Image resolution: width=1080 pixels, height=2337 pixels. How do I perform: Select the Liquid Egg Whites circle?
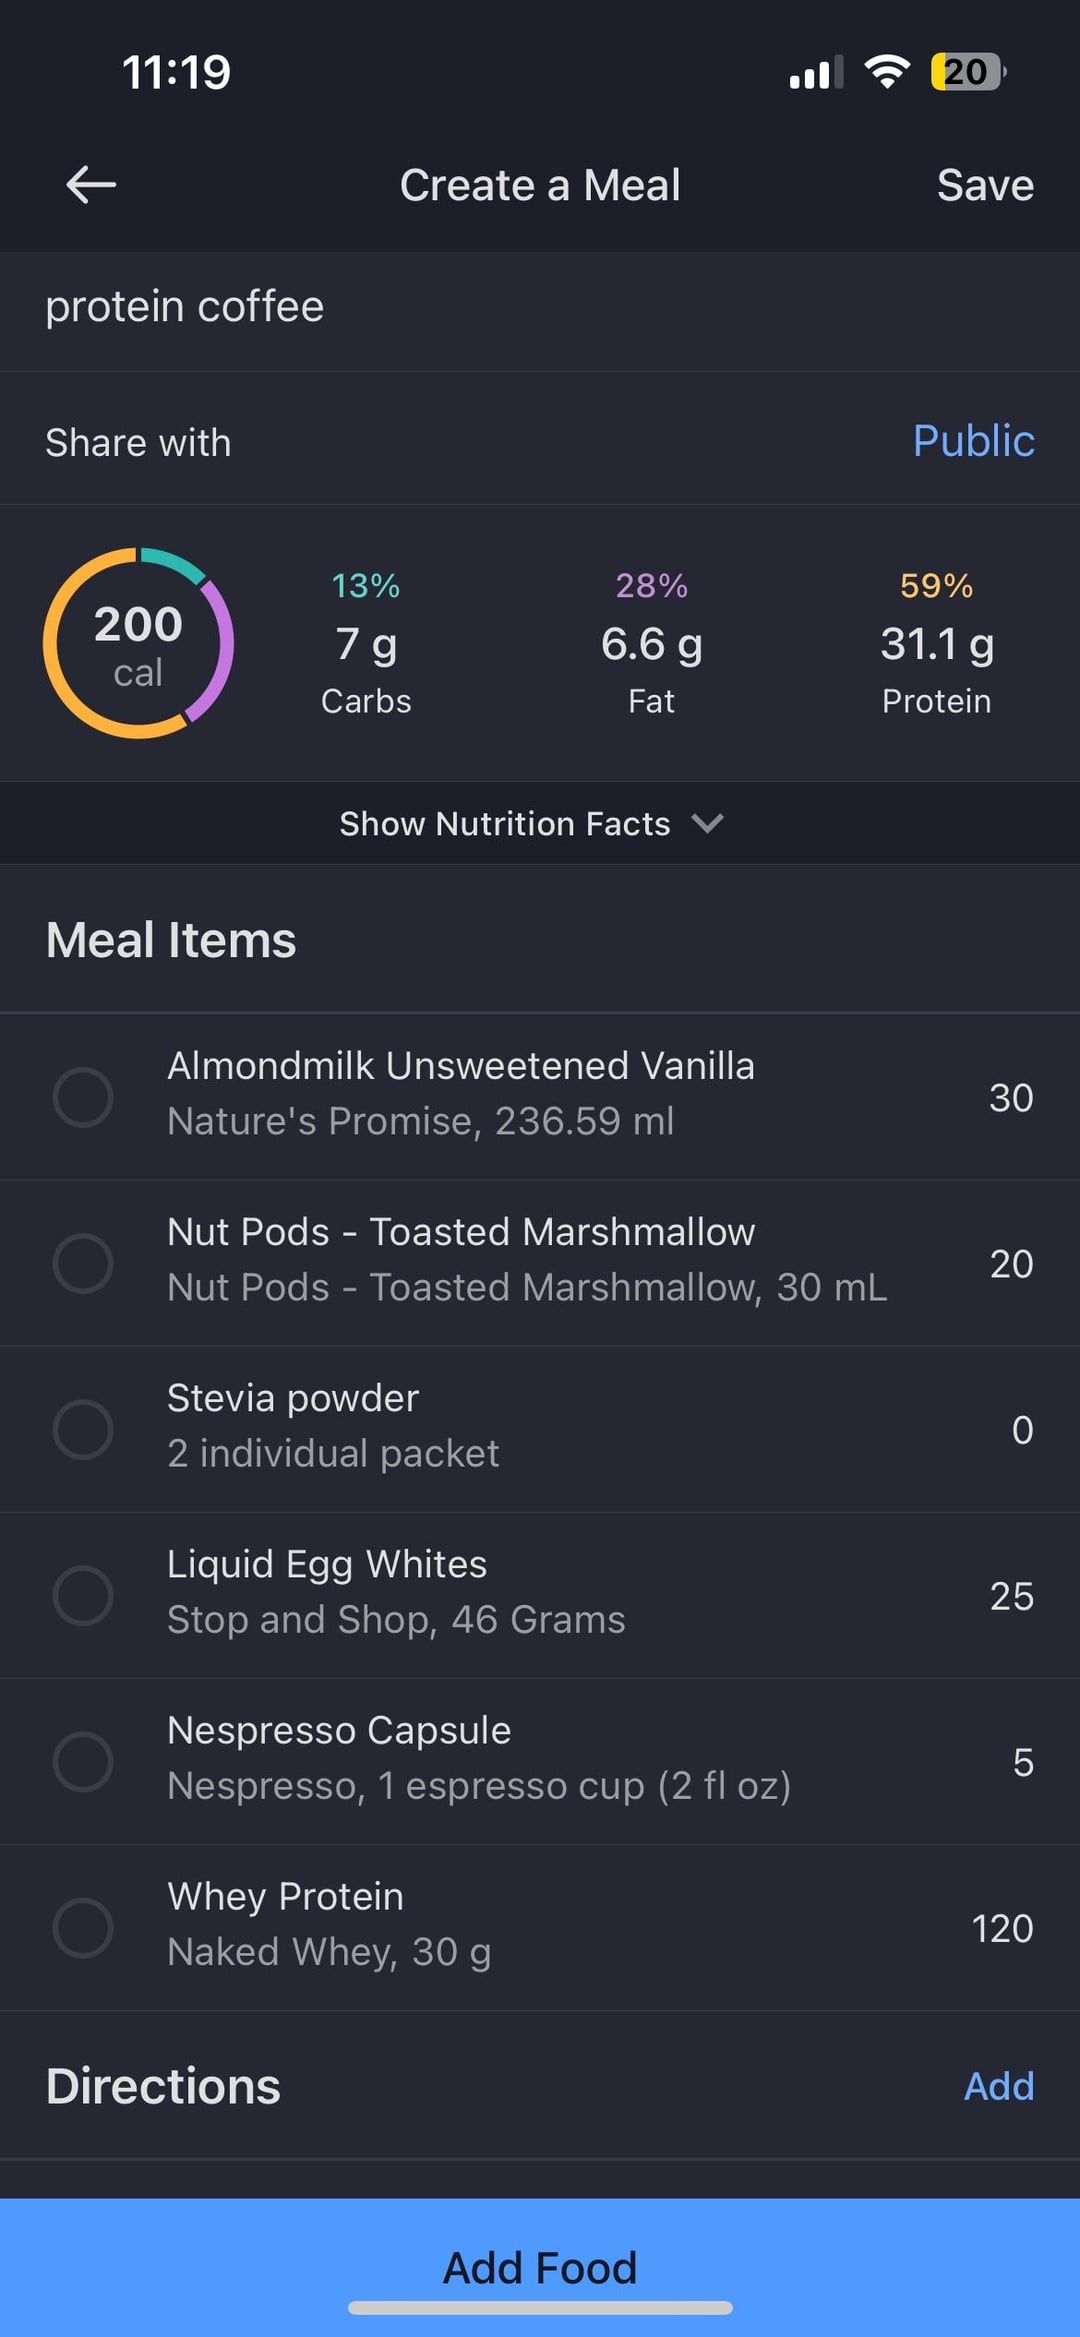tap(83, 1595)
